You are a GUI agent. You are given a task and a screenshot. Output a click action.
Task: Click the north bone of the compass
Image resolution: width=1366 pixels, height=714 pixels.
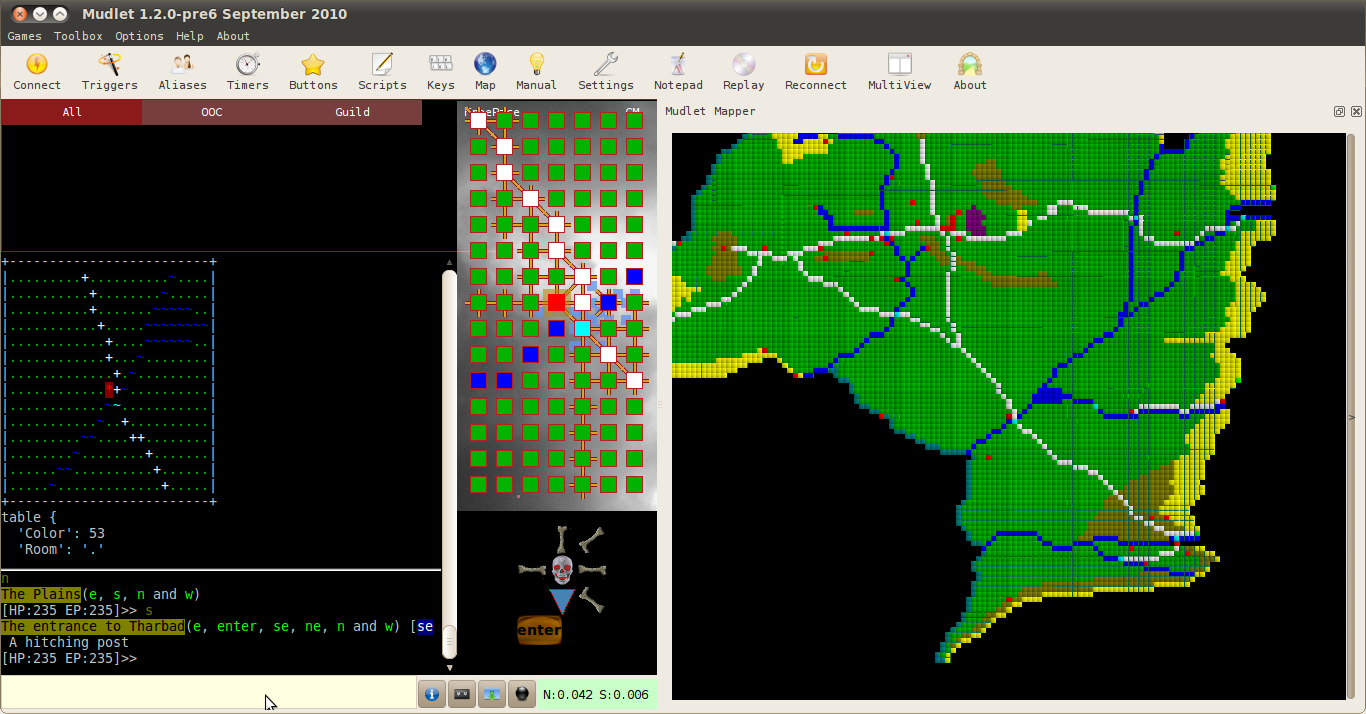click(x=562, y=539)
